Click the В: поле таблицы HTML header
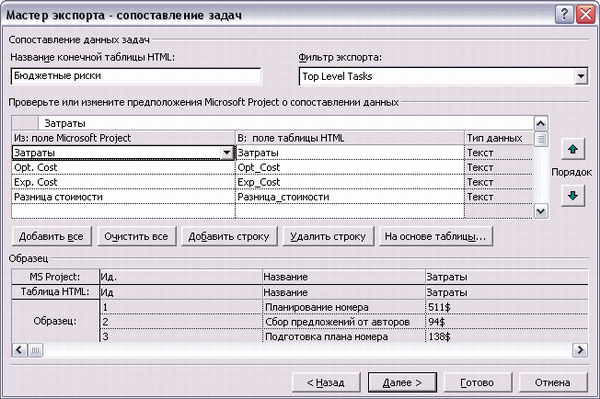Viewport: 600px width, 399px height. [350, 138]
